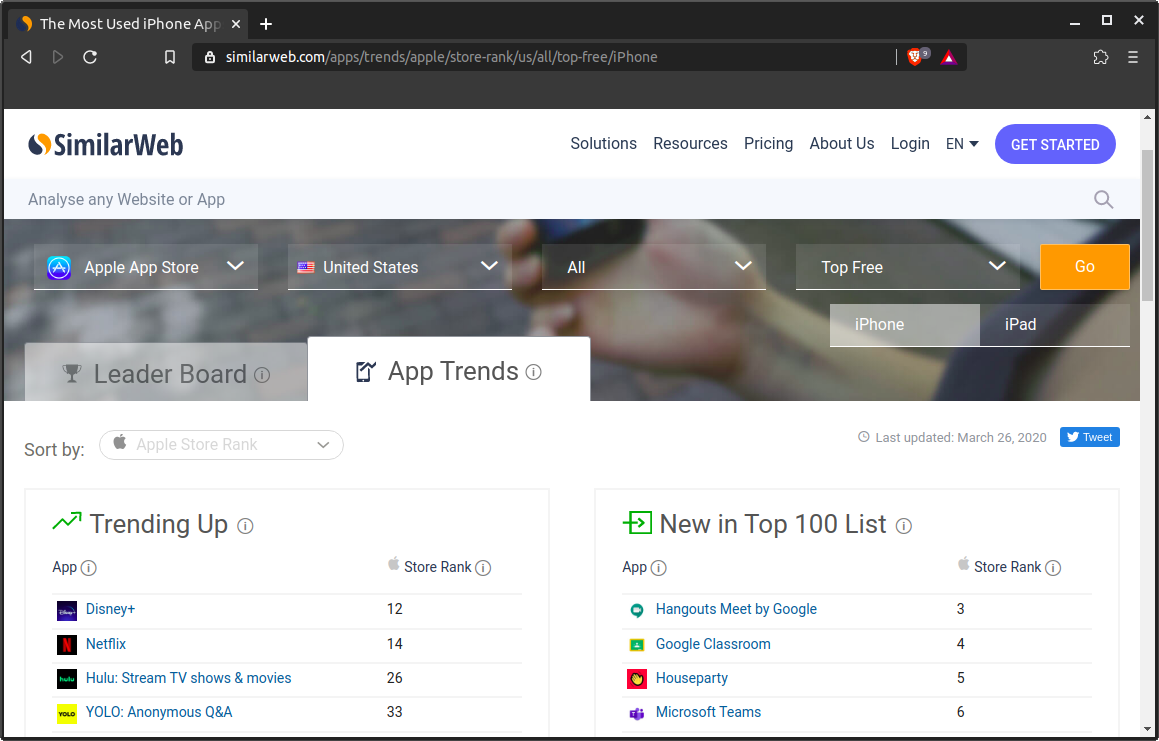Go back with the browser back arrow

[27, 57]
